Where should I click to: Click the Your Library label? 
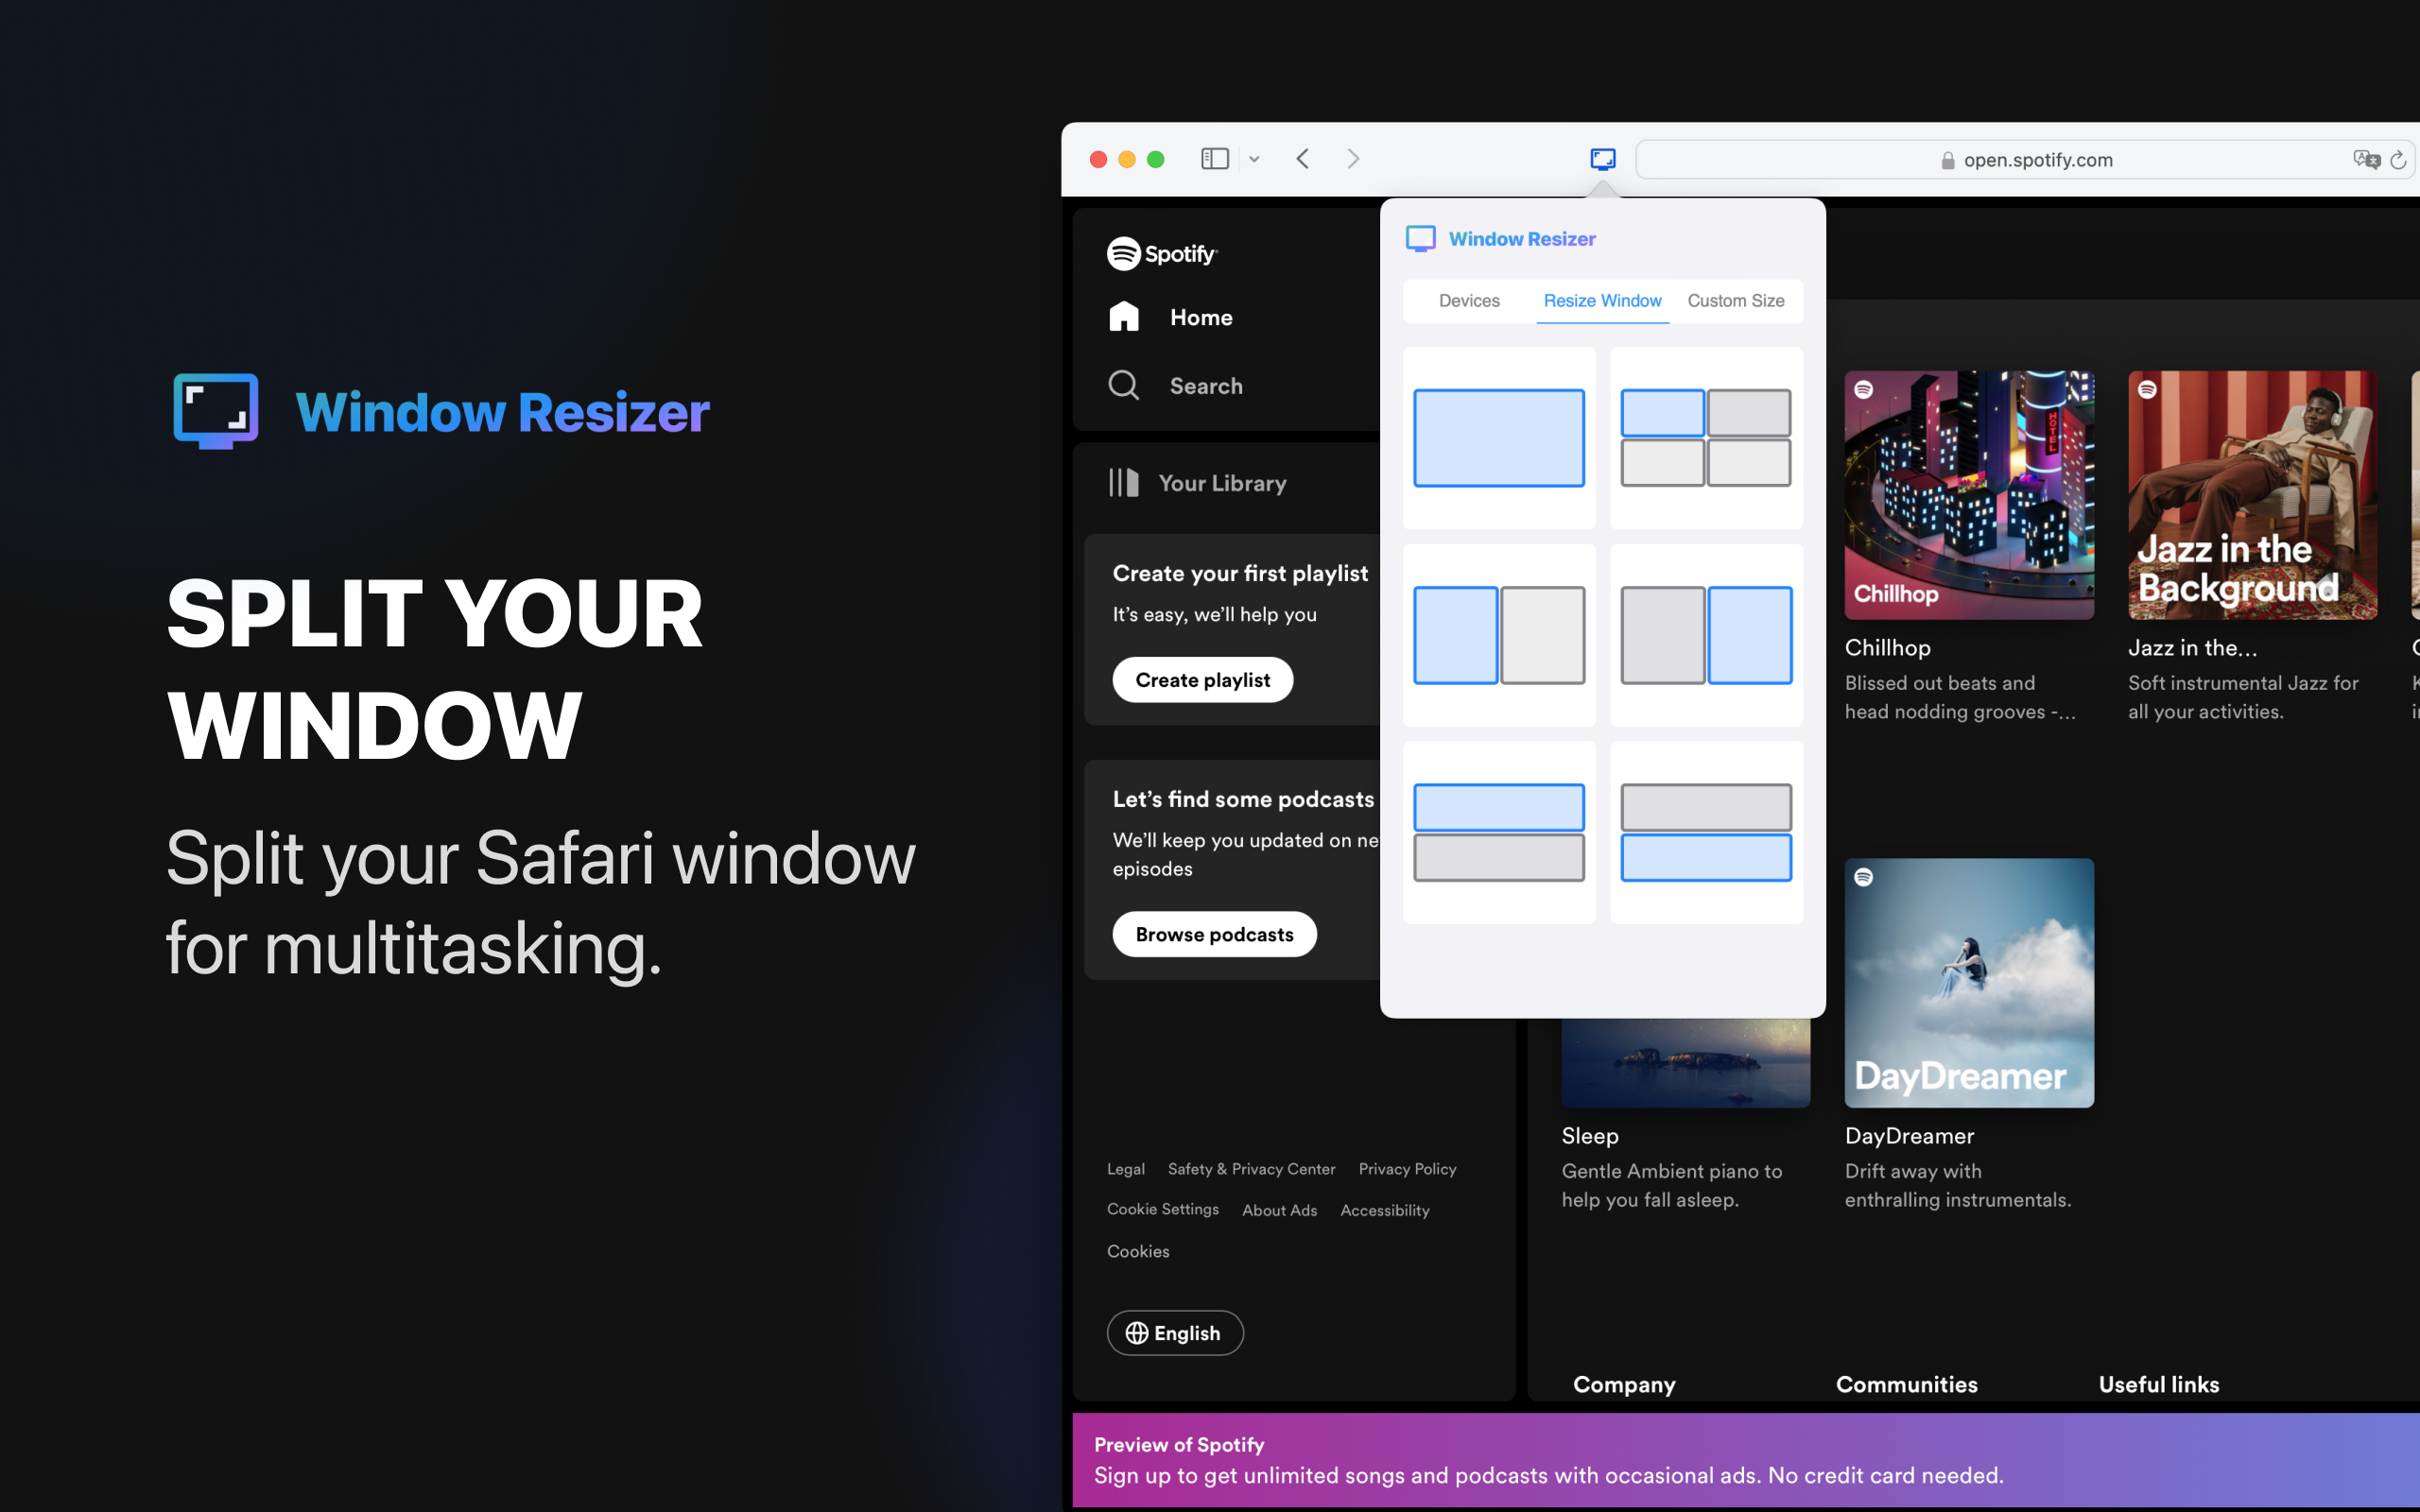[x=1222, y=483]
